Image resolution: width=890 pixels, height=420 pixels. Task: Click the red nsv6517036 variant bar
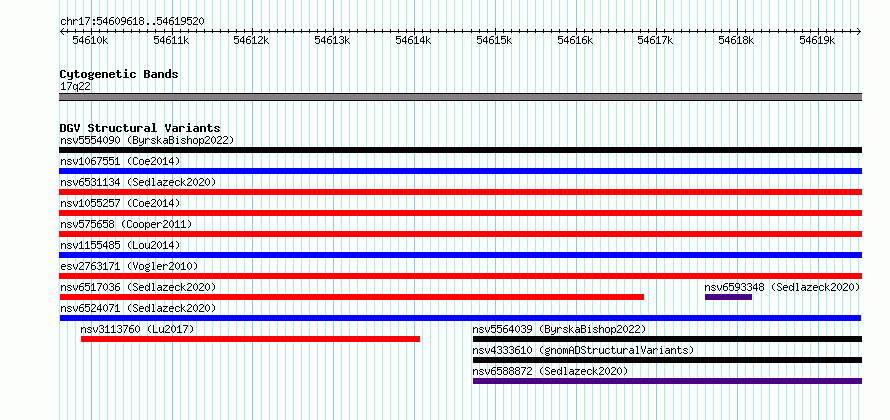point(352,297)
